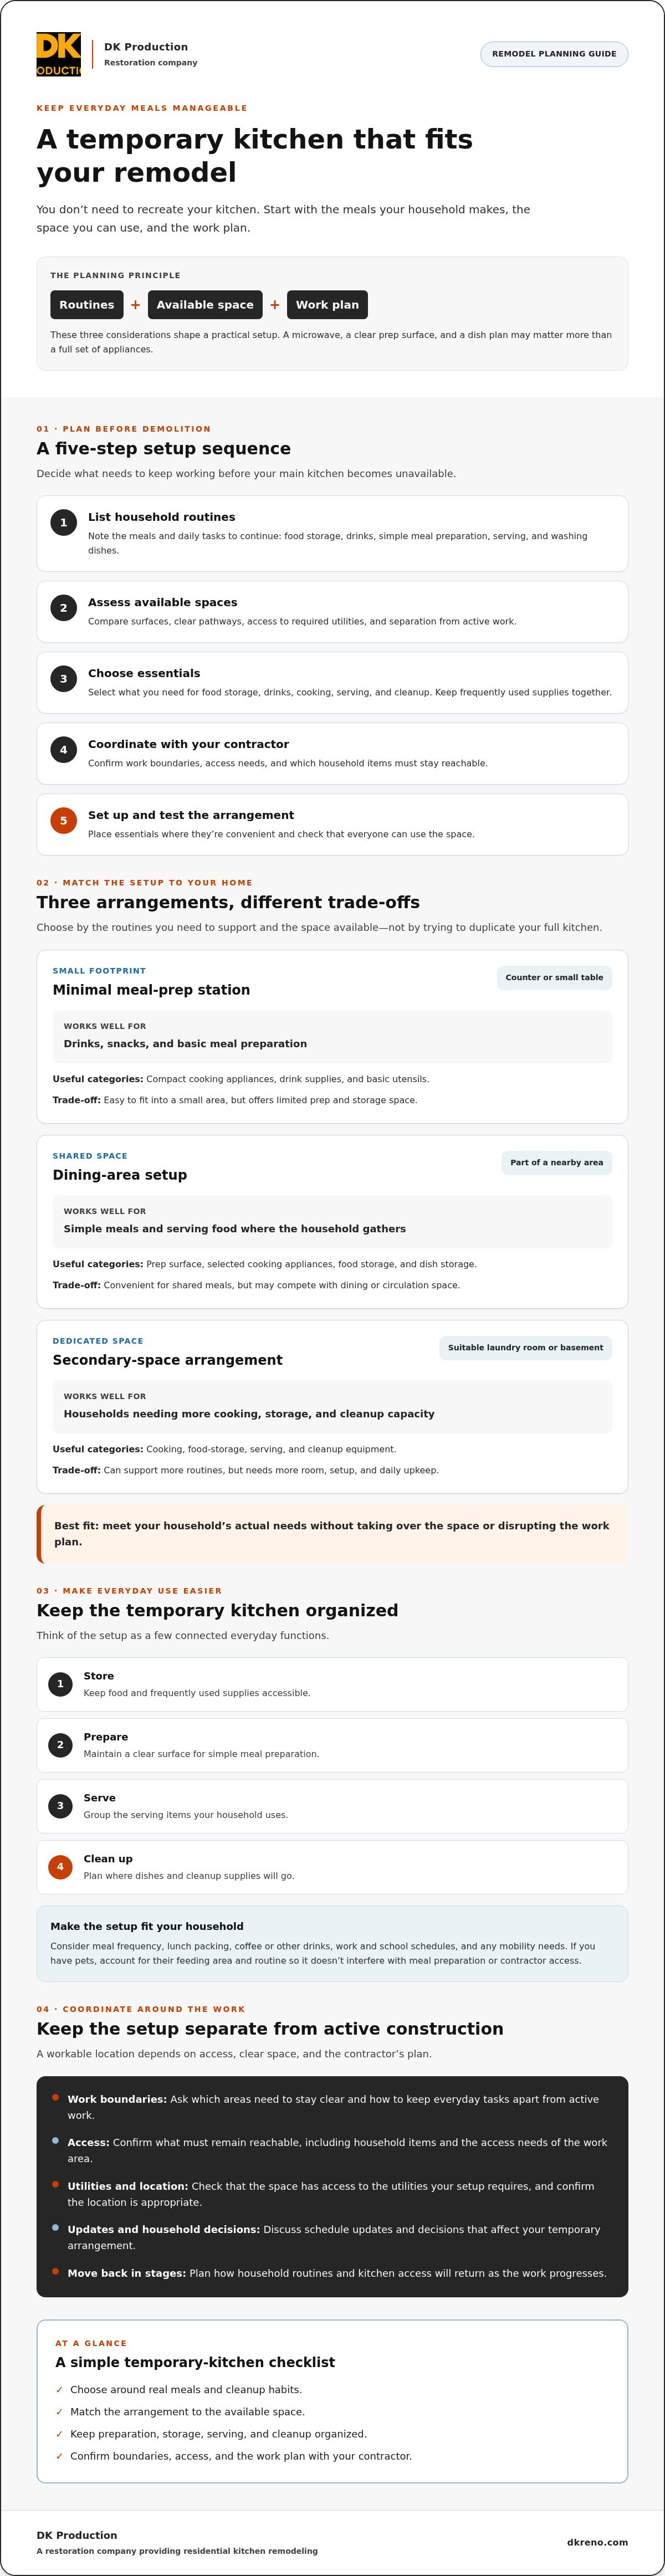Click the Counter or small table tag
This screenshot has width=665, height=2576.
tap(554, 978)
